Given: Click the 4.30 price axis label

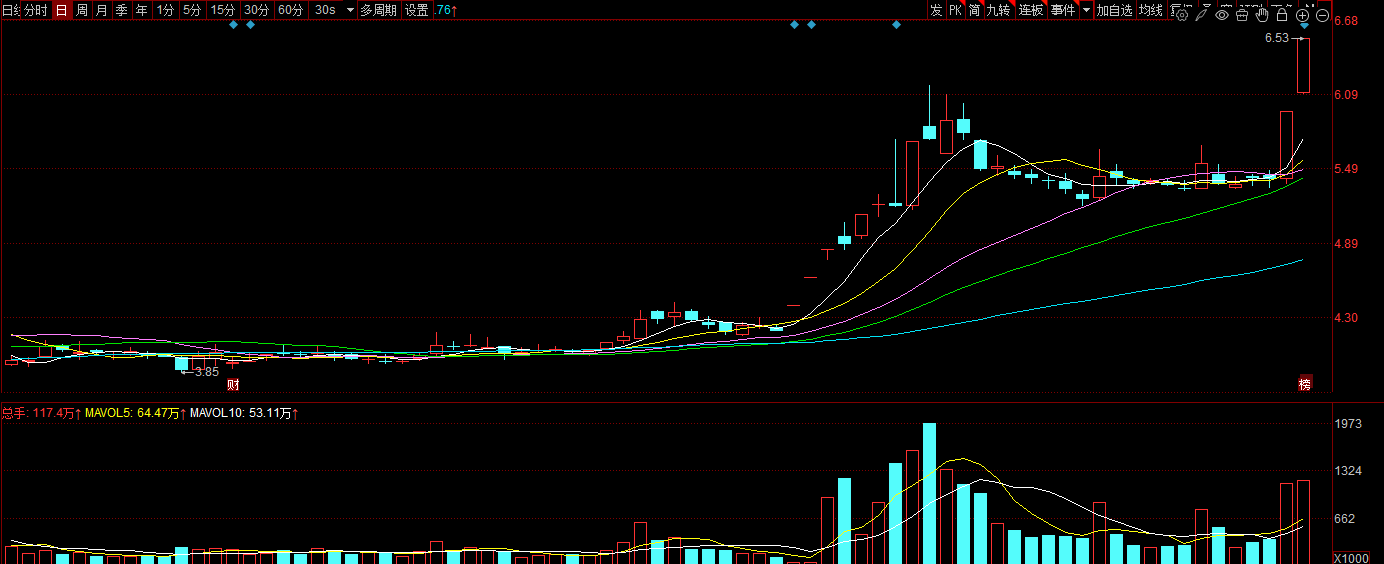Looking at the screenshot, I should (x=1345, y=318).
